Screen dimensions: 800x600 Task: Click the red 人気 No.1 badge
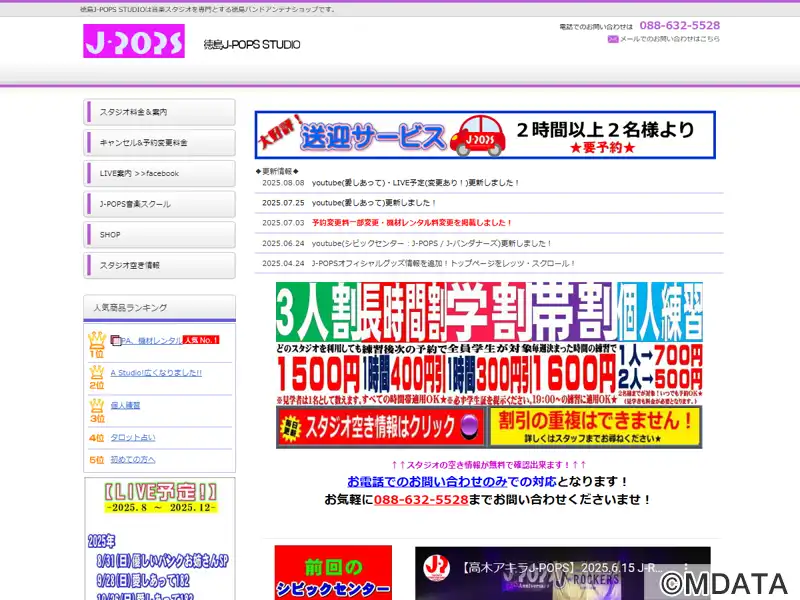pos(201,340)
